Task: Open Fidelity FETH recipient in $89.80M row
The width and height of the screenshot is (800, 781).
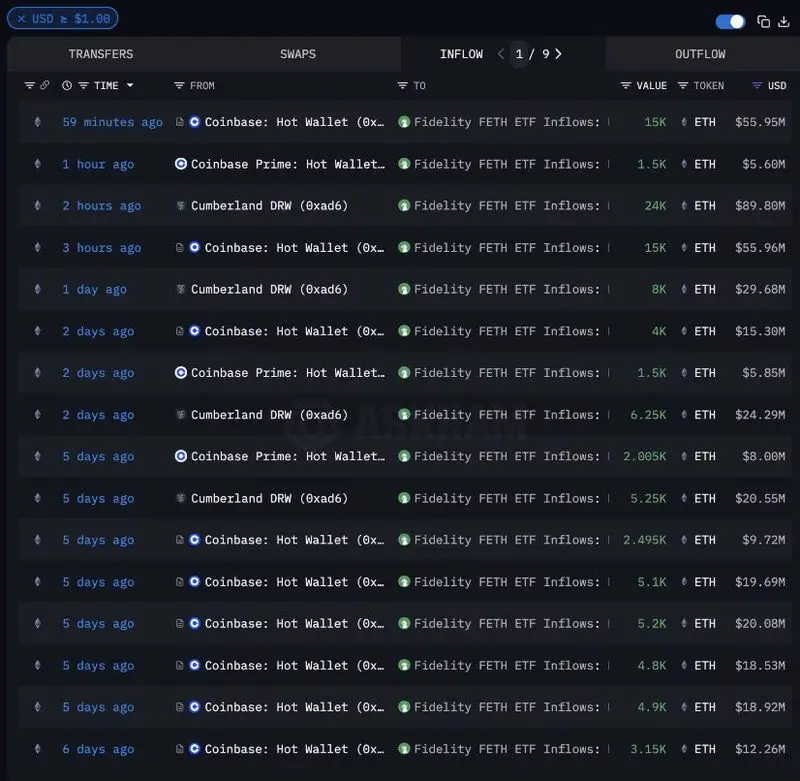Action: coord(507,206)
